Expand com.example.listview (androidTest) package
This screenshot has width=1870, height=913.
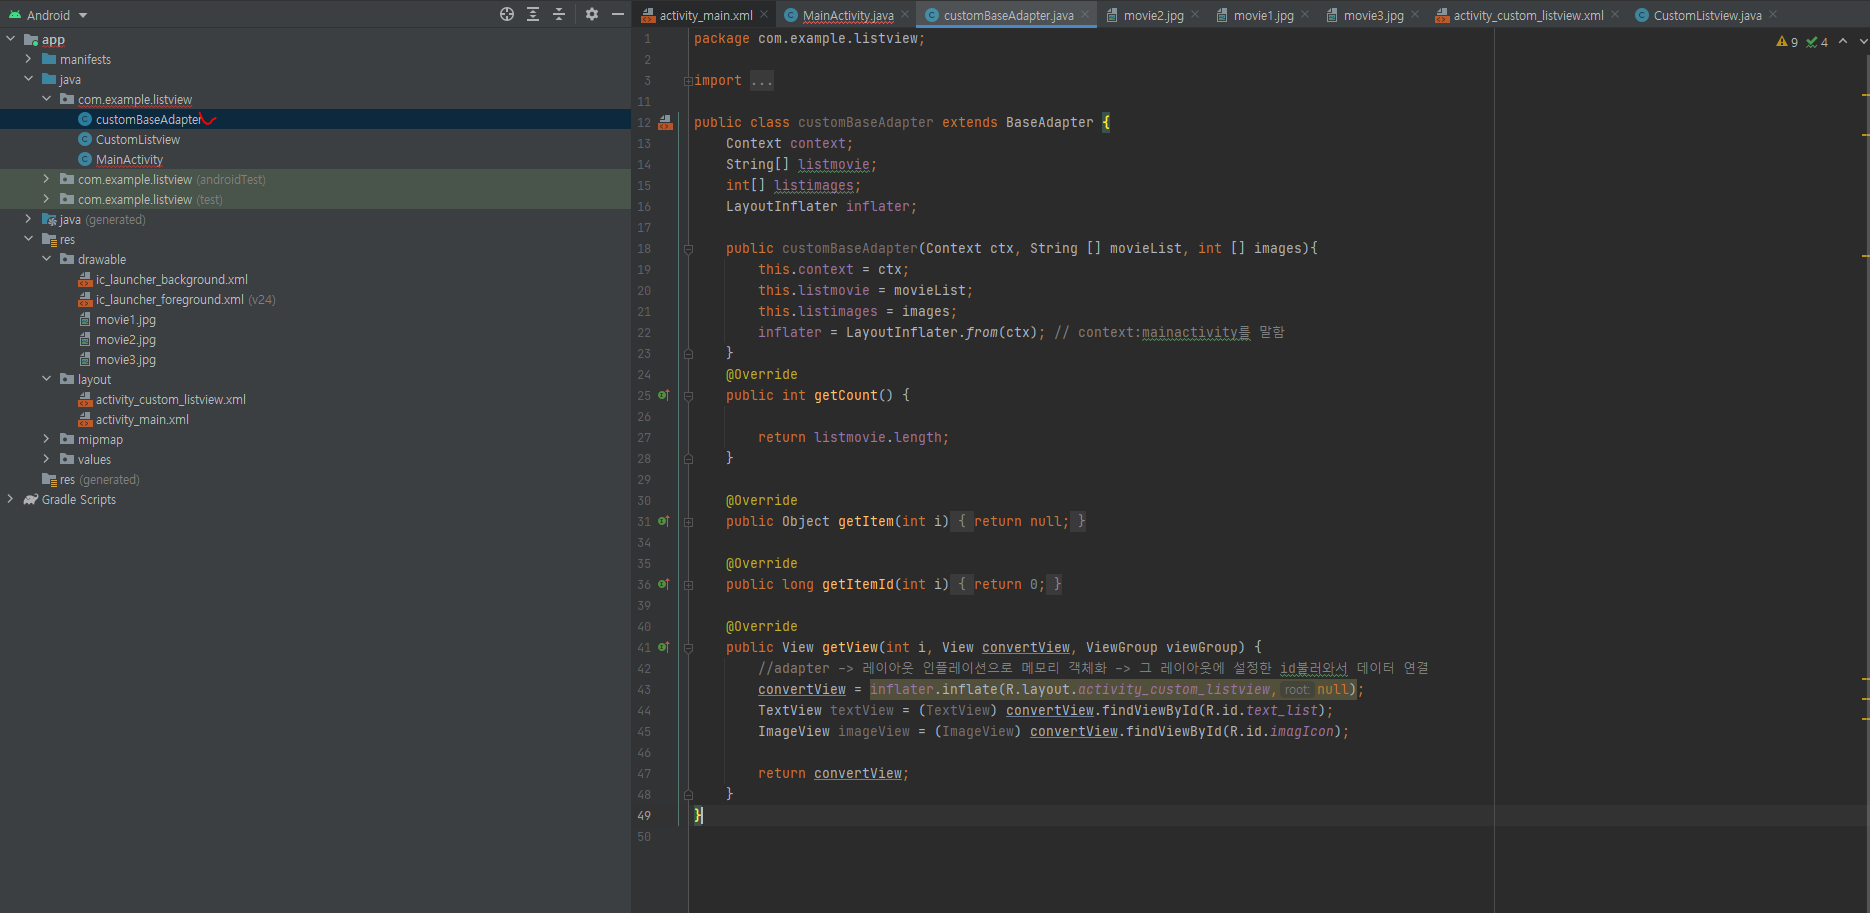(x=46, y=179)
